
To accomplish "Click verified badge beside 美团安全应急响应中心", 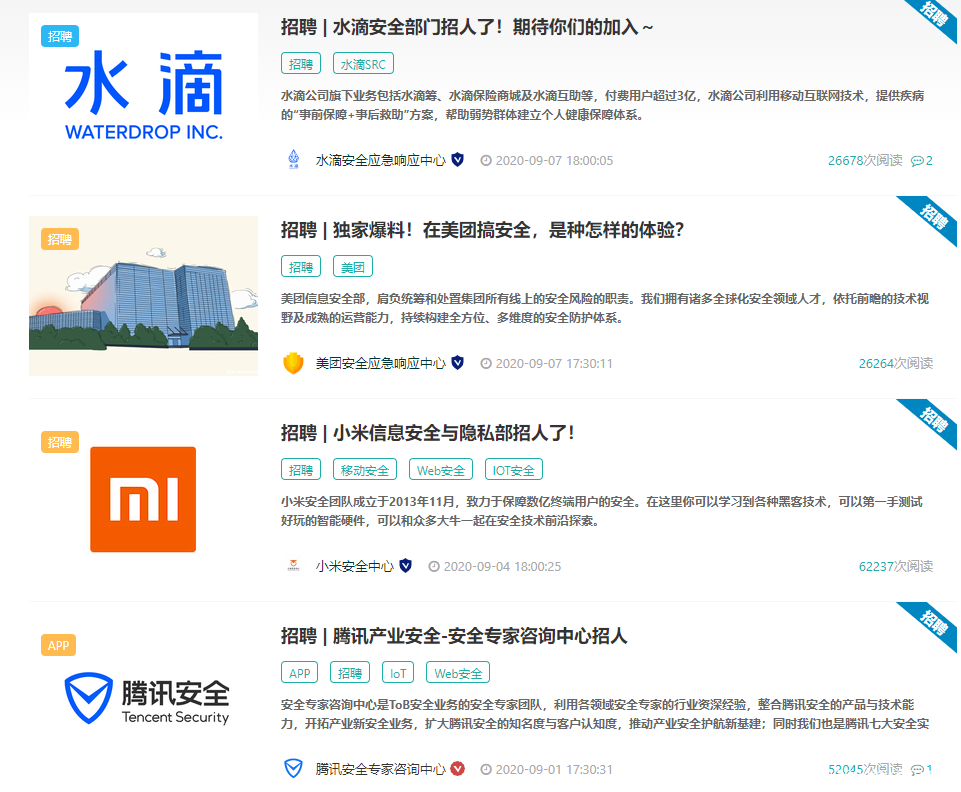I will (x=458, y=363).
